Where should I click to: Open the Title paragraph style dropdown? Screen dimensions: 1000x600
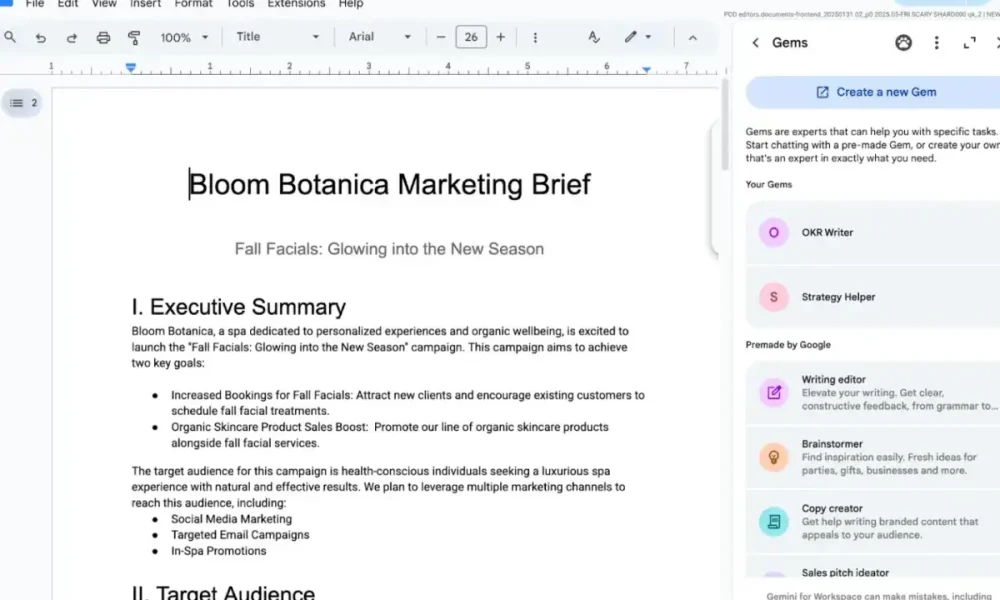click(x=277, y=37)
